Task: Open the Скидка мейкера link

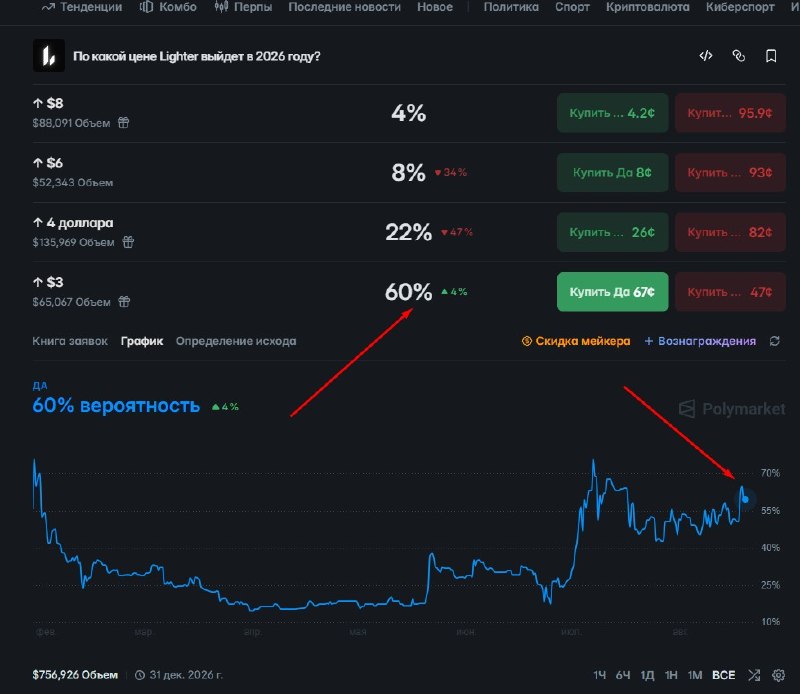Action: [576, 341]
